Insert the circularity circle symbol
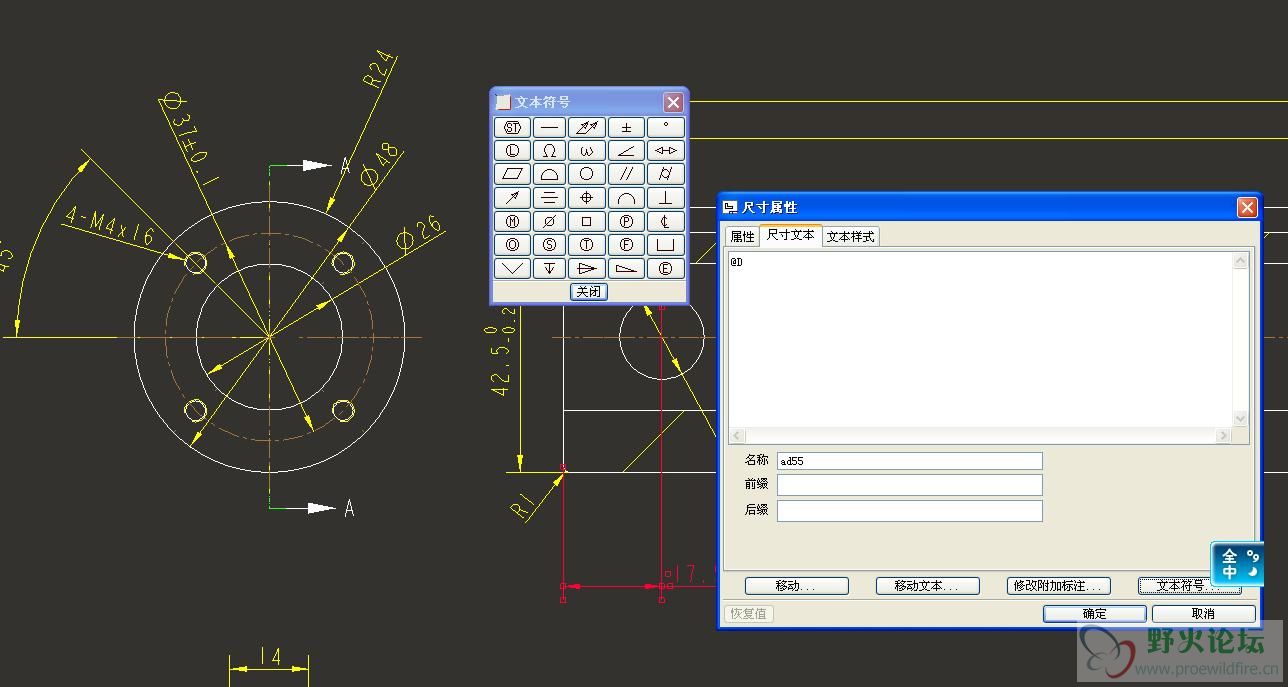 pyautogui.click(x=587, y=174)
